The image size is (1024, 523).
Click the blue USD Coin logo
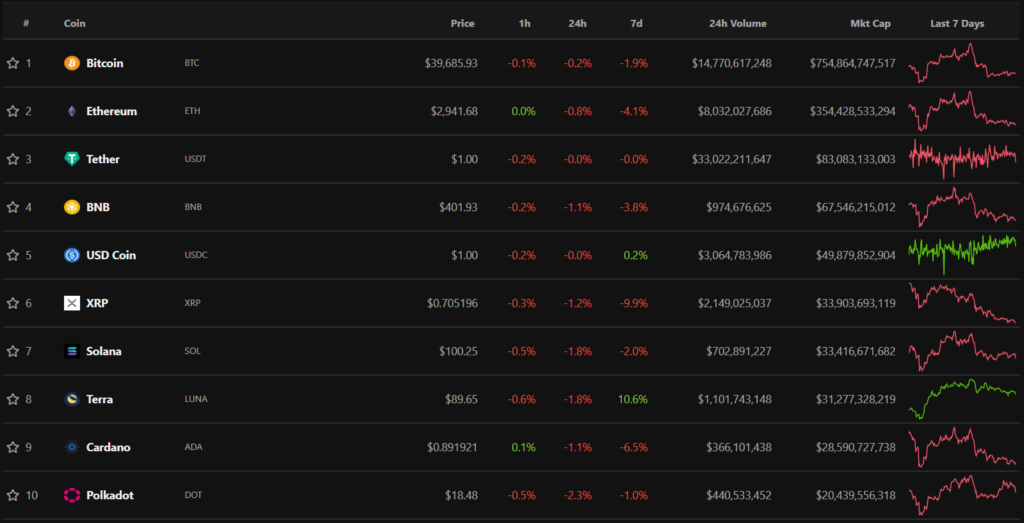[x=72, y=255]
